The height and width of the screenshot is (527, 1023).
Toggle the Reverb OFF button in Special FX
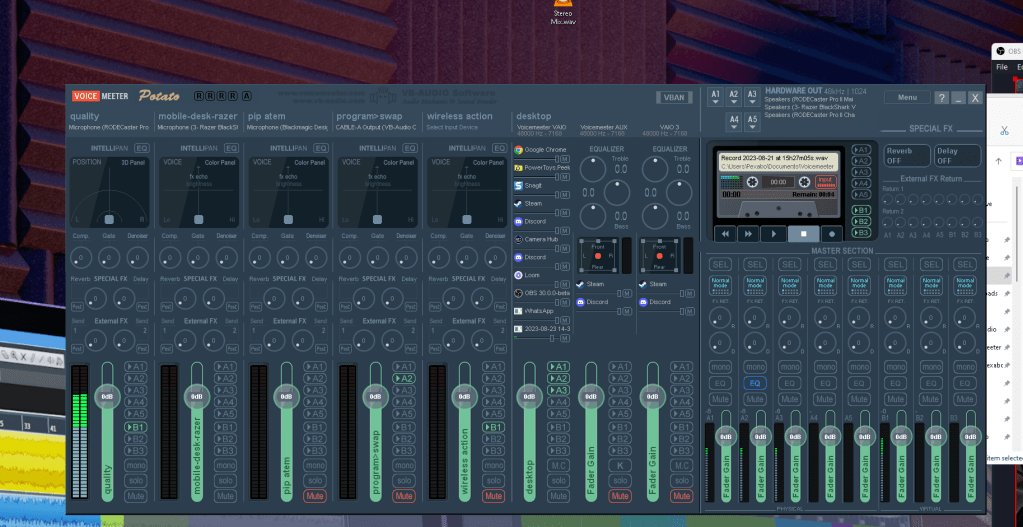[906, 156]
